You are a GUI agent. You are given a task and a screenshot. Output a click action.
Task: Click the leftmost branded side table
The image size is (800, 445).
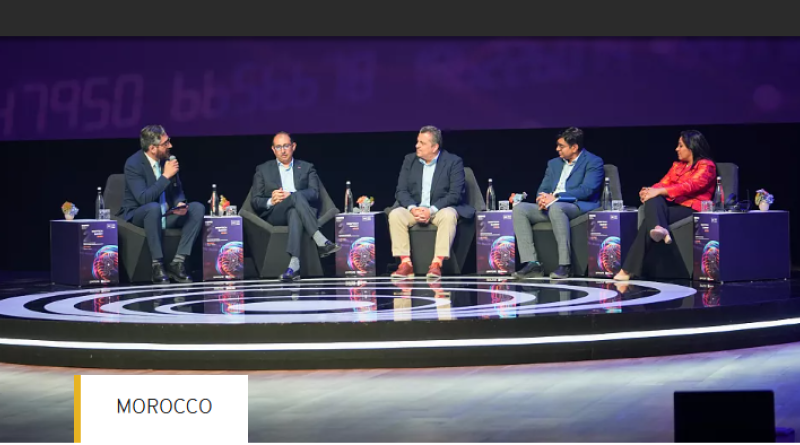84,252
